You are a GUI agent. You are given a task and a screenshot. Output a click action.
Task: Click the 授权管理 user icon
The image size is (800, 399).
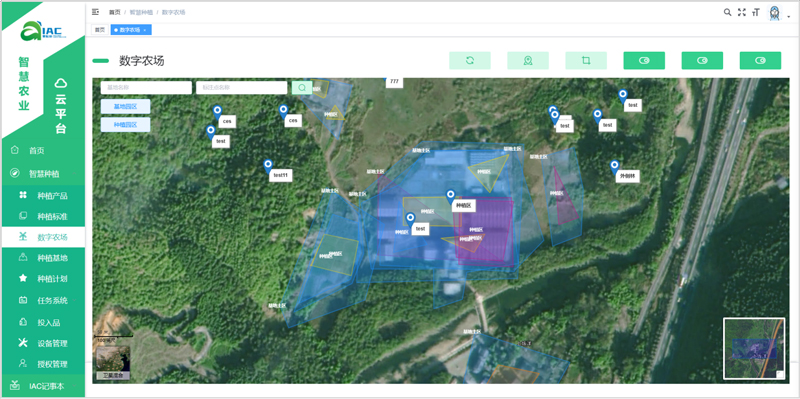pyautogui.click(x=23, y=364)
